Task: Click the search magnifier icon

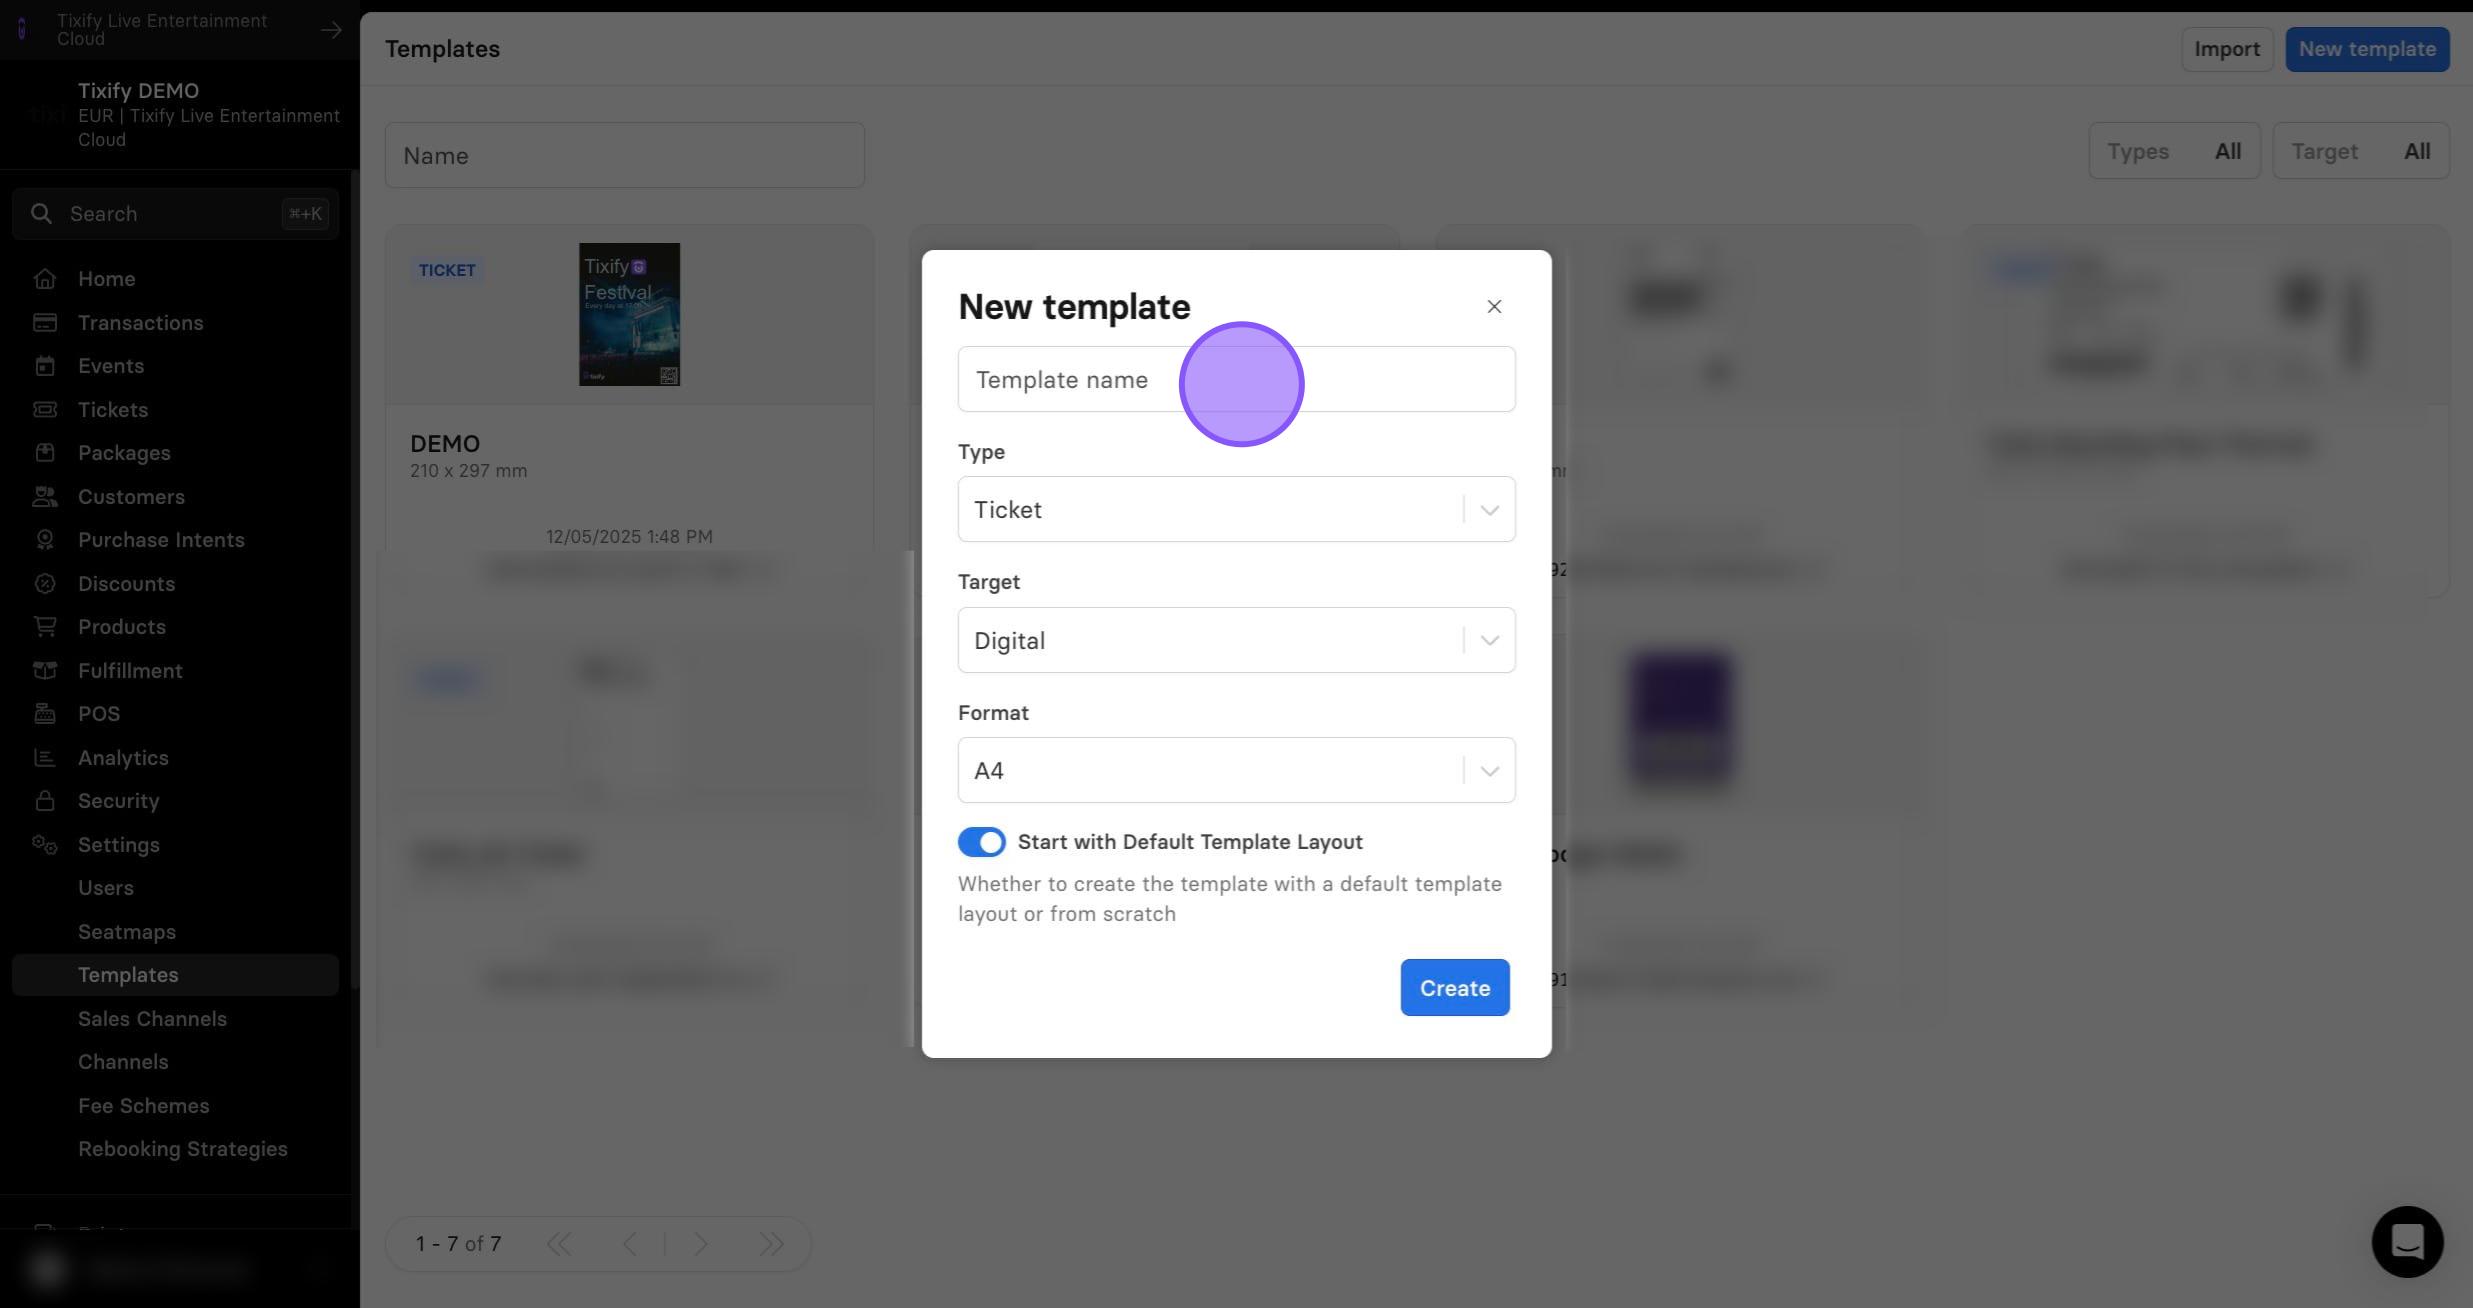Action: [x=41, y=214]
